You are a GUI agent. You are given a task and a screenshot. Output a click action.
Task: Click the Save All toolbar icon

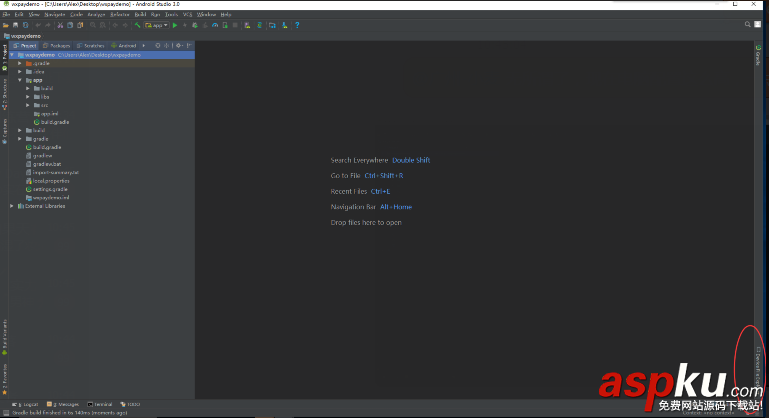(x=15, y=25)
